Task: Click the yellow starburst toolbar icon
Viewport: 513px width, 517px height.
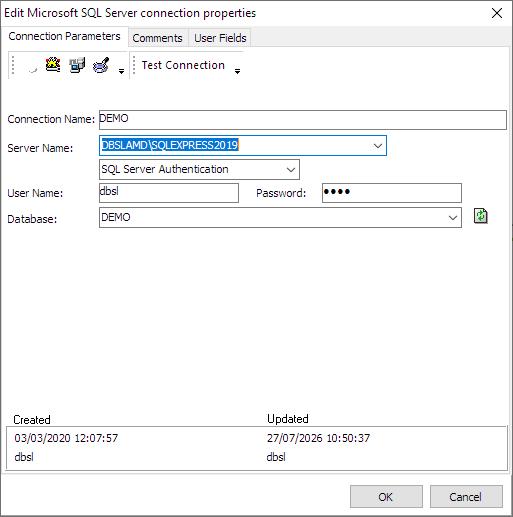Action: click(x=53, y=65)
